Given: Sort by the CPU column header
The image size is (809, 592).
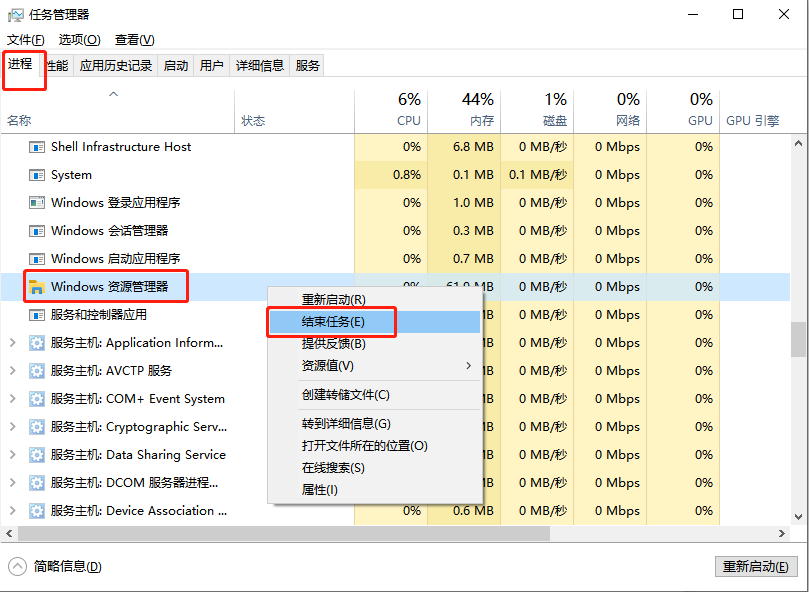Looking at the screenshot, I should (391, 111).
